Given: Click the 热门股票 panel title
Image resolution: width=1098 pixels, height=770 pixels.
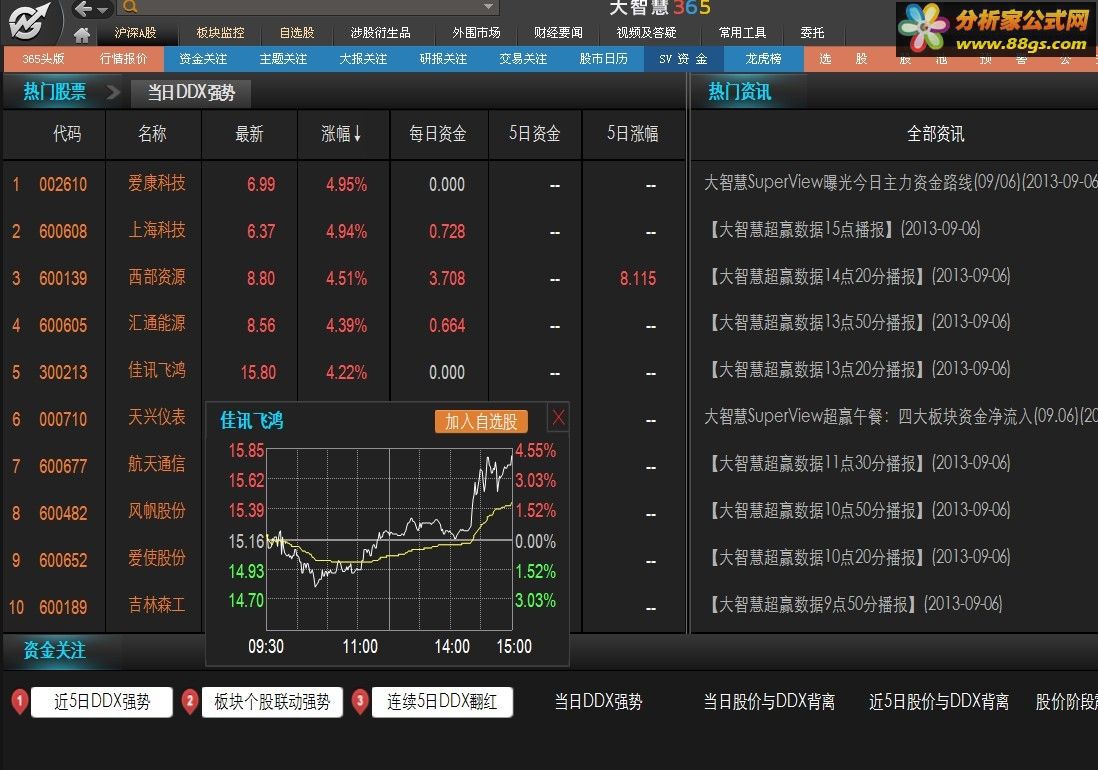Looking at the screenshot, I should coord(55,92).
